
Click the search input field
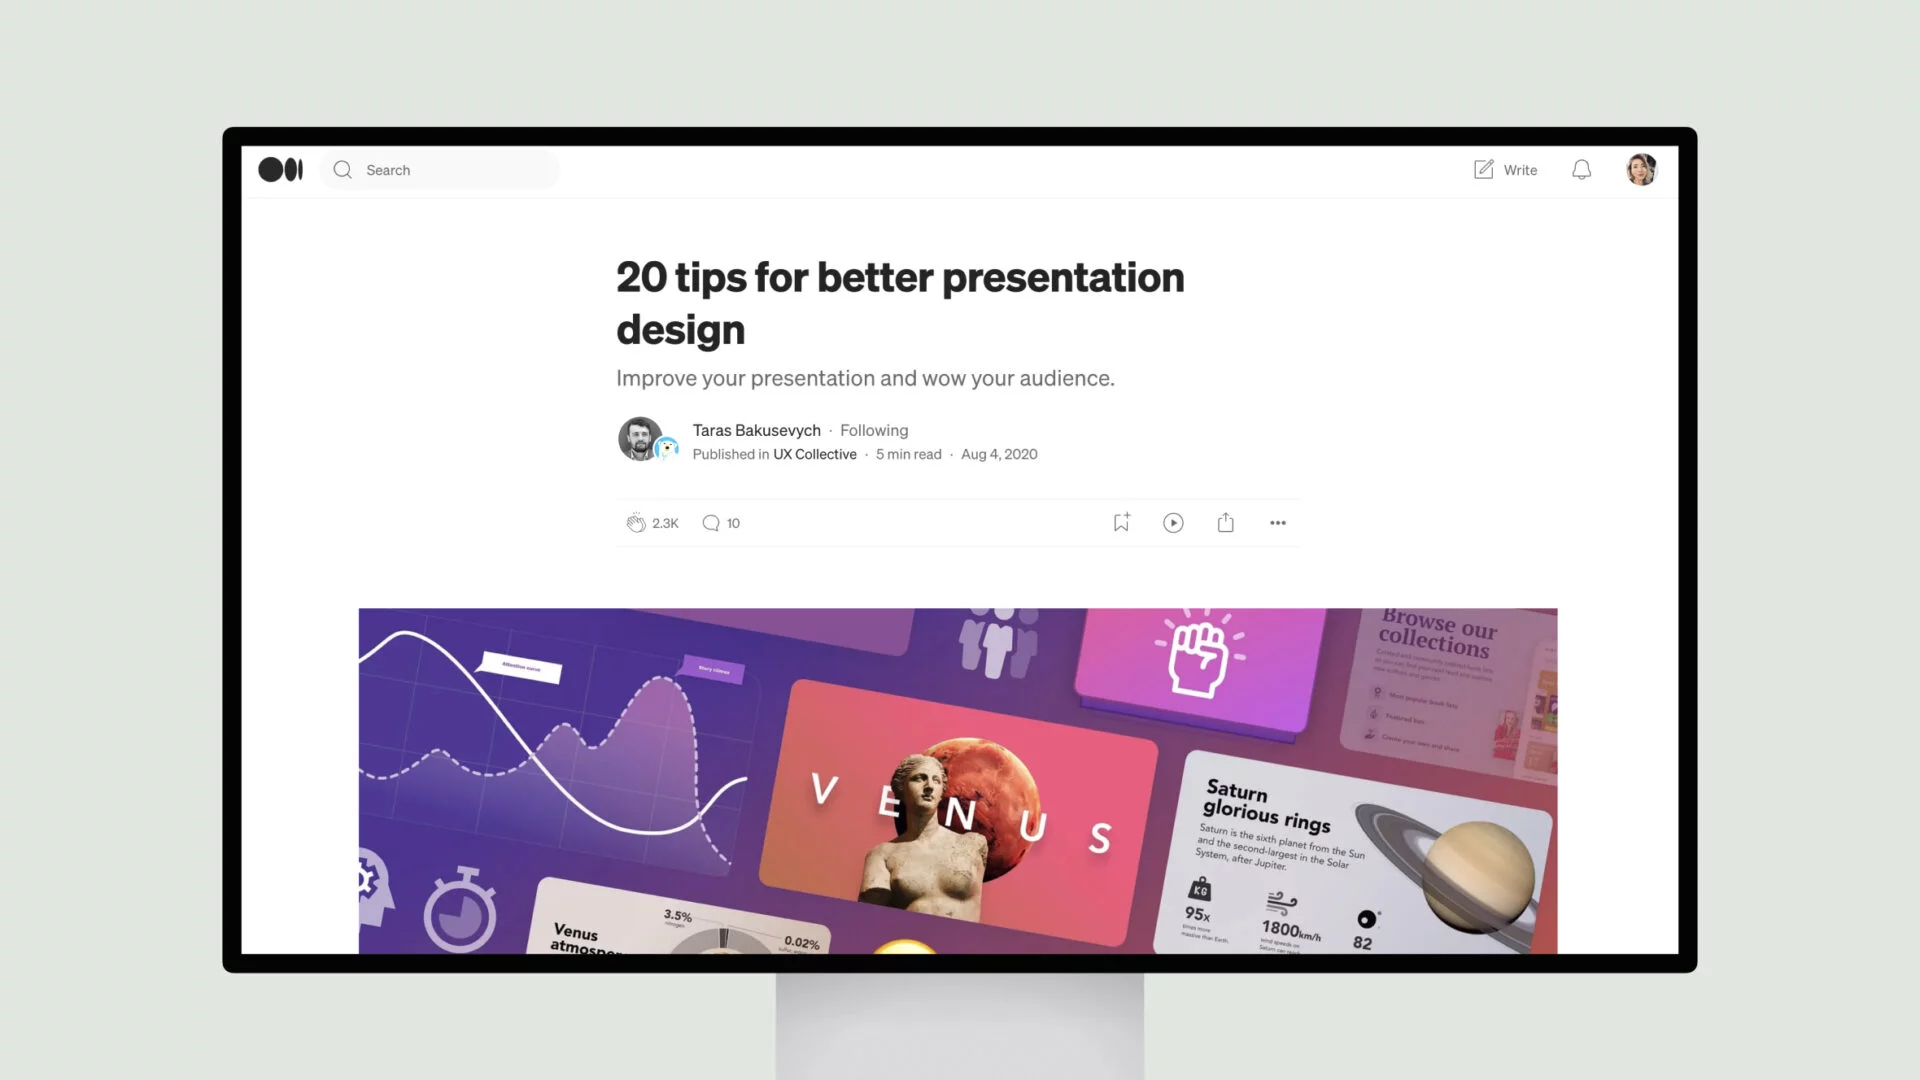tap(442, 169)
